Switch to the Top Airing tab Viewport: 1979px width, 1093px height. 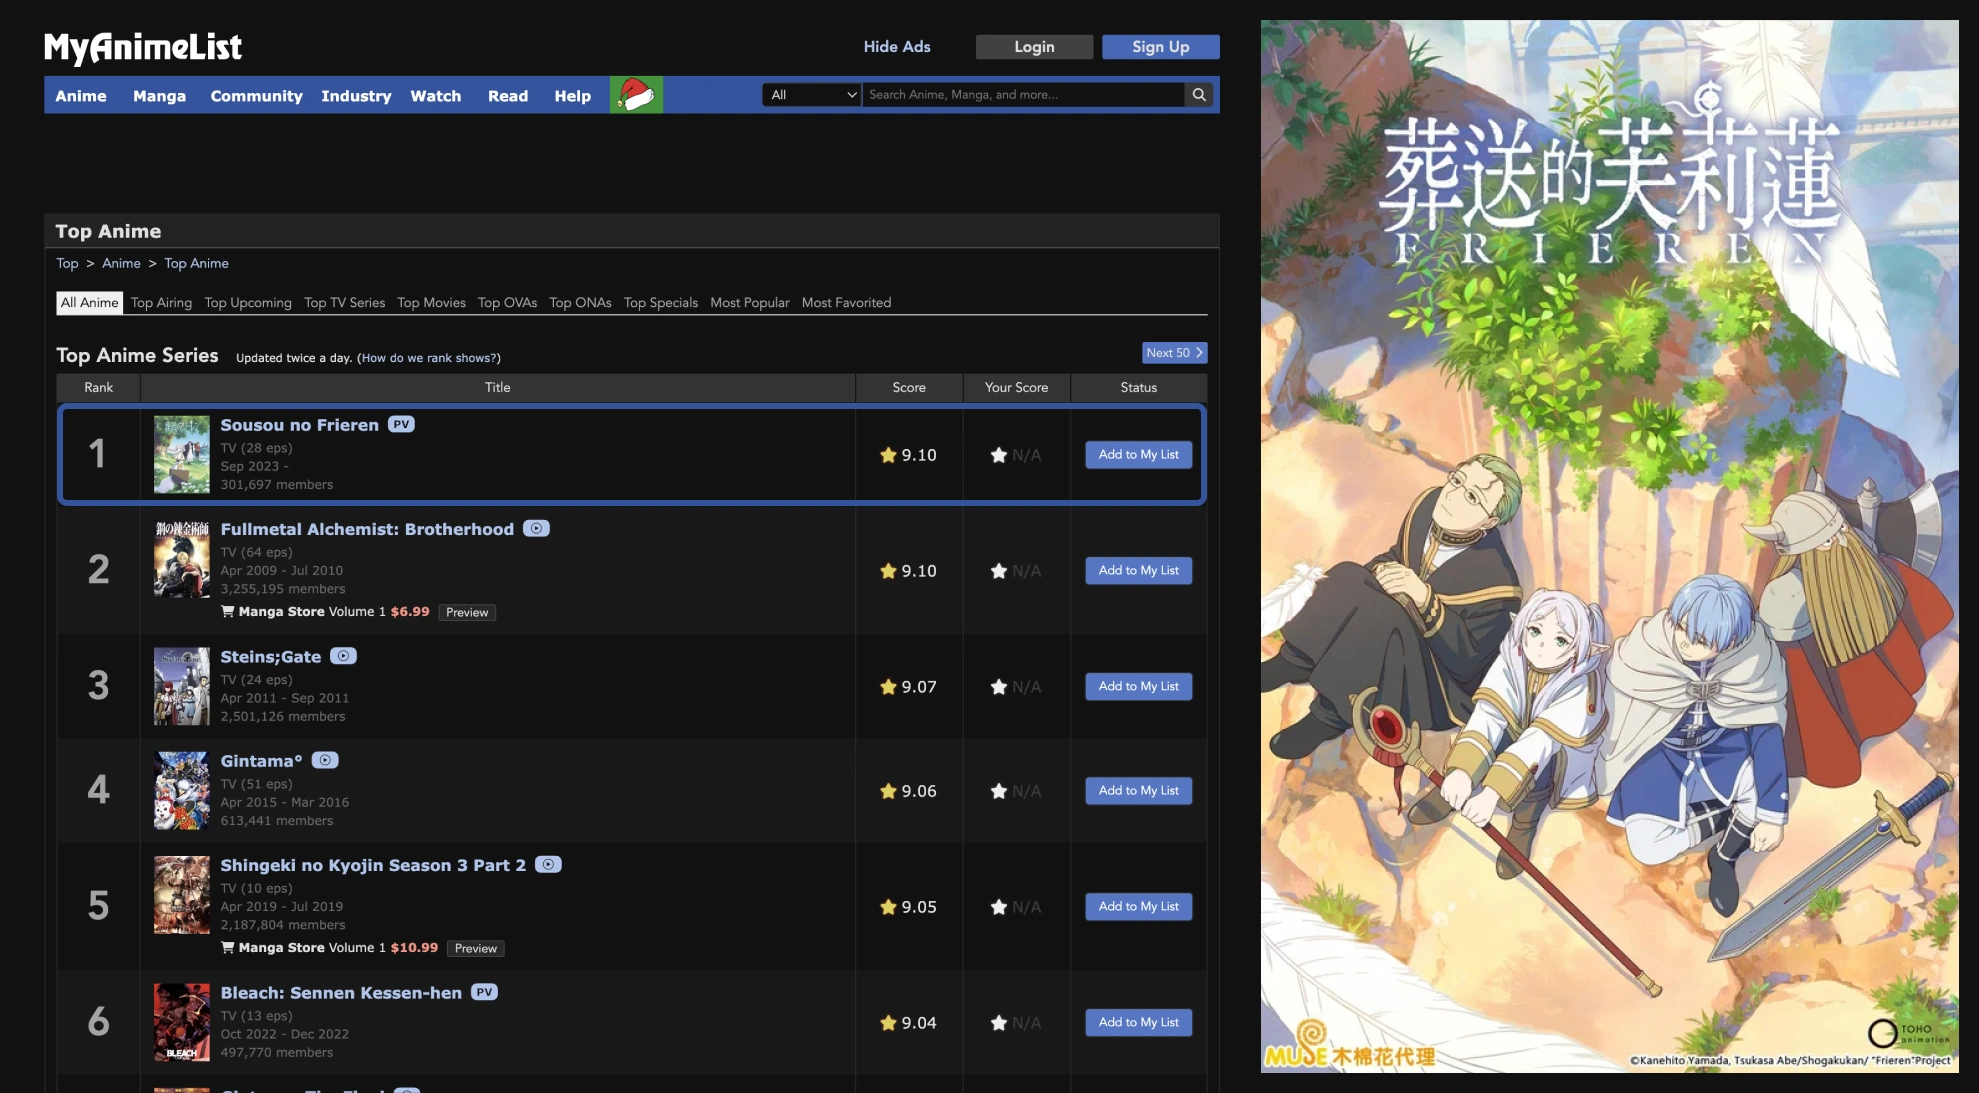tap(159, 302)
